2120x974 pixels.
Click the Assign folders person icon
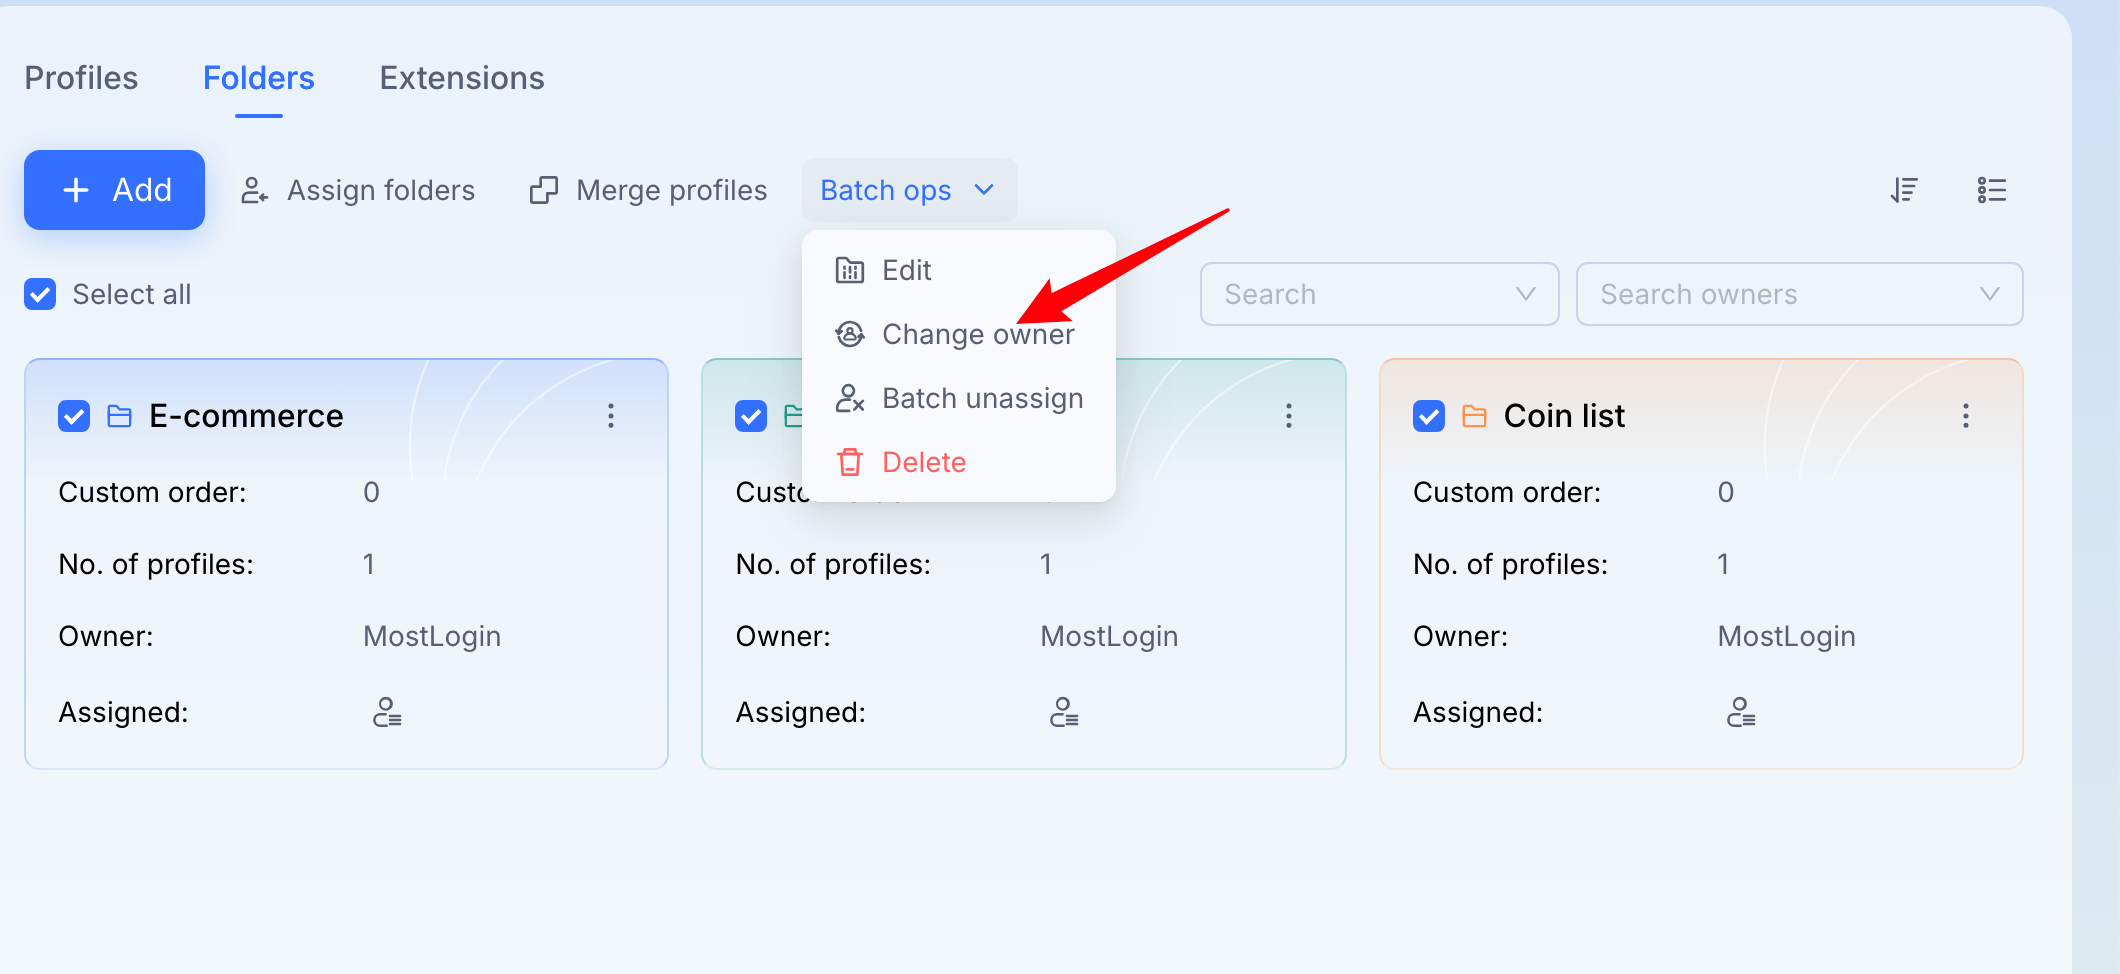click(255, 190)
